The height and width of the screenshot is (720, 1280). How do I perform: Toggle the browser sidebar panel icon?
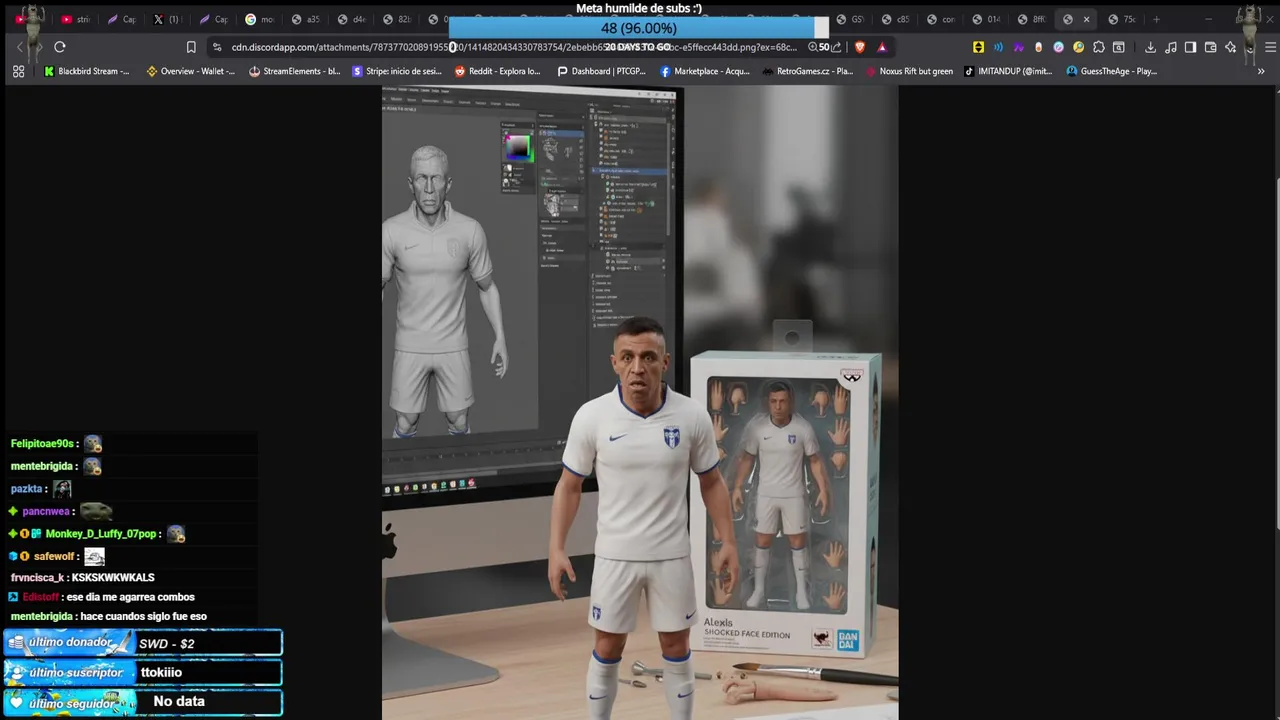point(1190,47)
